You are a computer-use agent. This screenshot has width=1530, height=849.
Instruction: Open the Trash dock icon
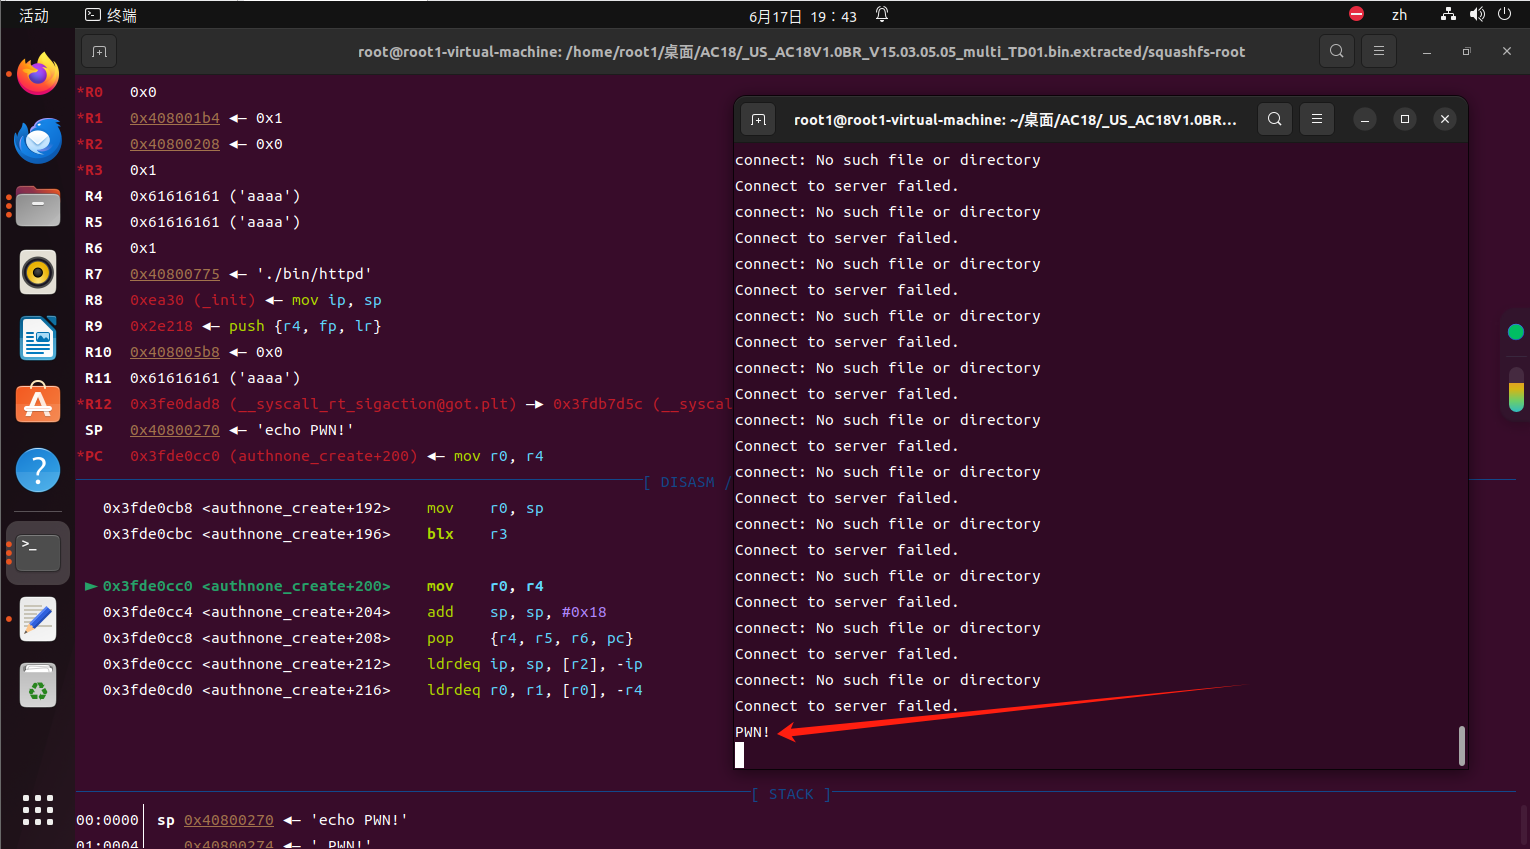pos(38,686)
